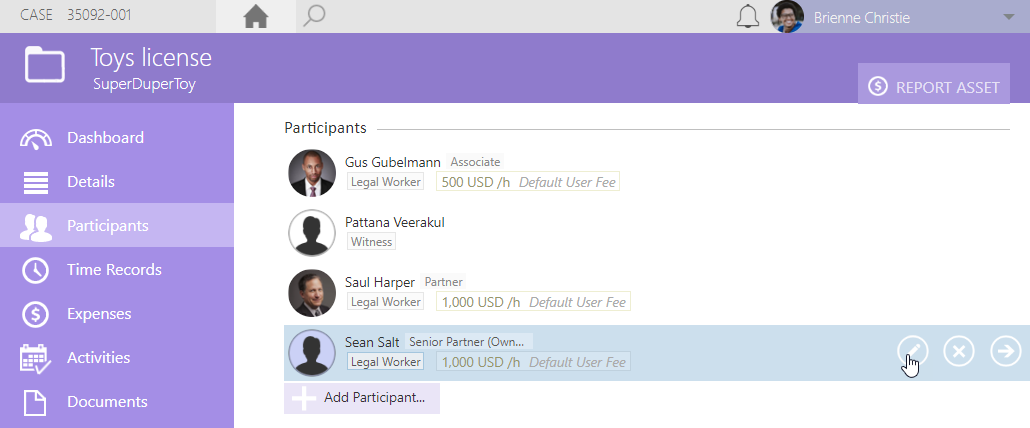This screenshot has width=1030, height=428.
Task: Select Gus Gubelmann's profile photo
Action: (x=312, y=173)
